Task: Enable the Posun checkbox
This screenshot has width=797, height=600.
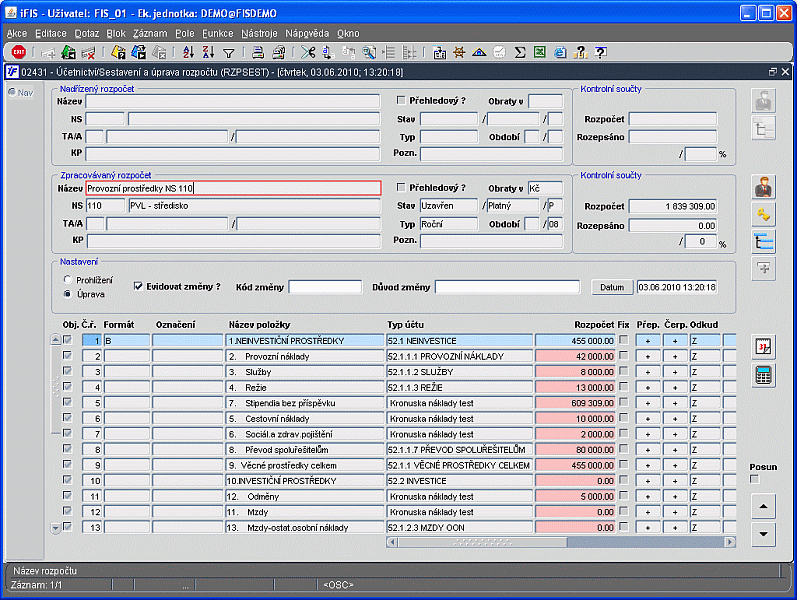Action: coord(755,479)
